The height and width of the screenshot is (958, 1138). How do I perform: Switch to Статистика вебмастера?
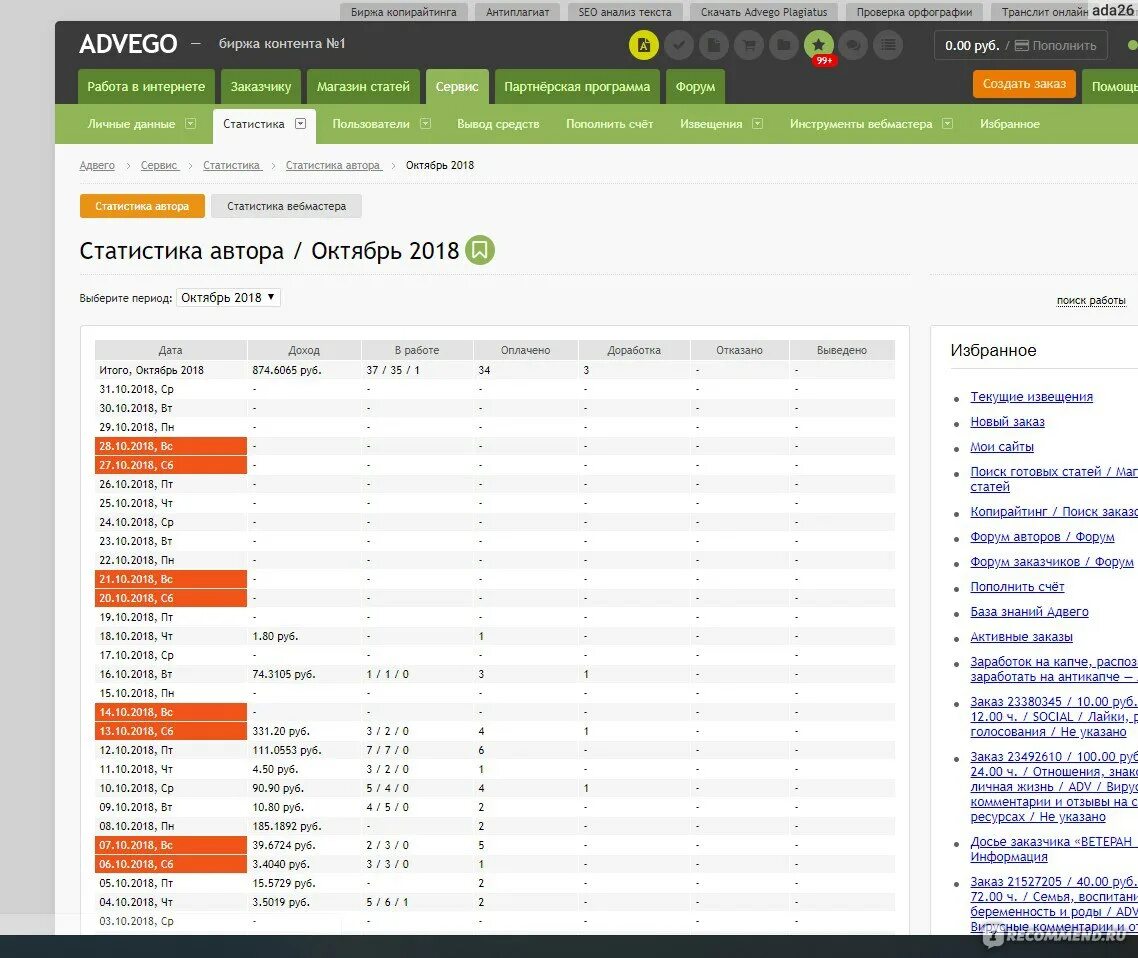click(287, 206)
